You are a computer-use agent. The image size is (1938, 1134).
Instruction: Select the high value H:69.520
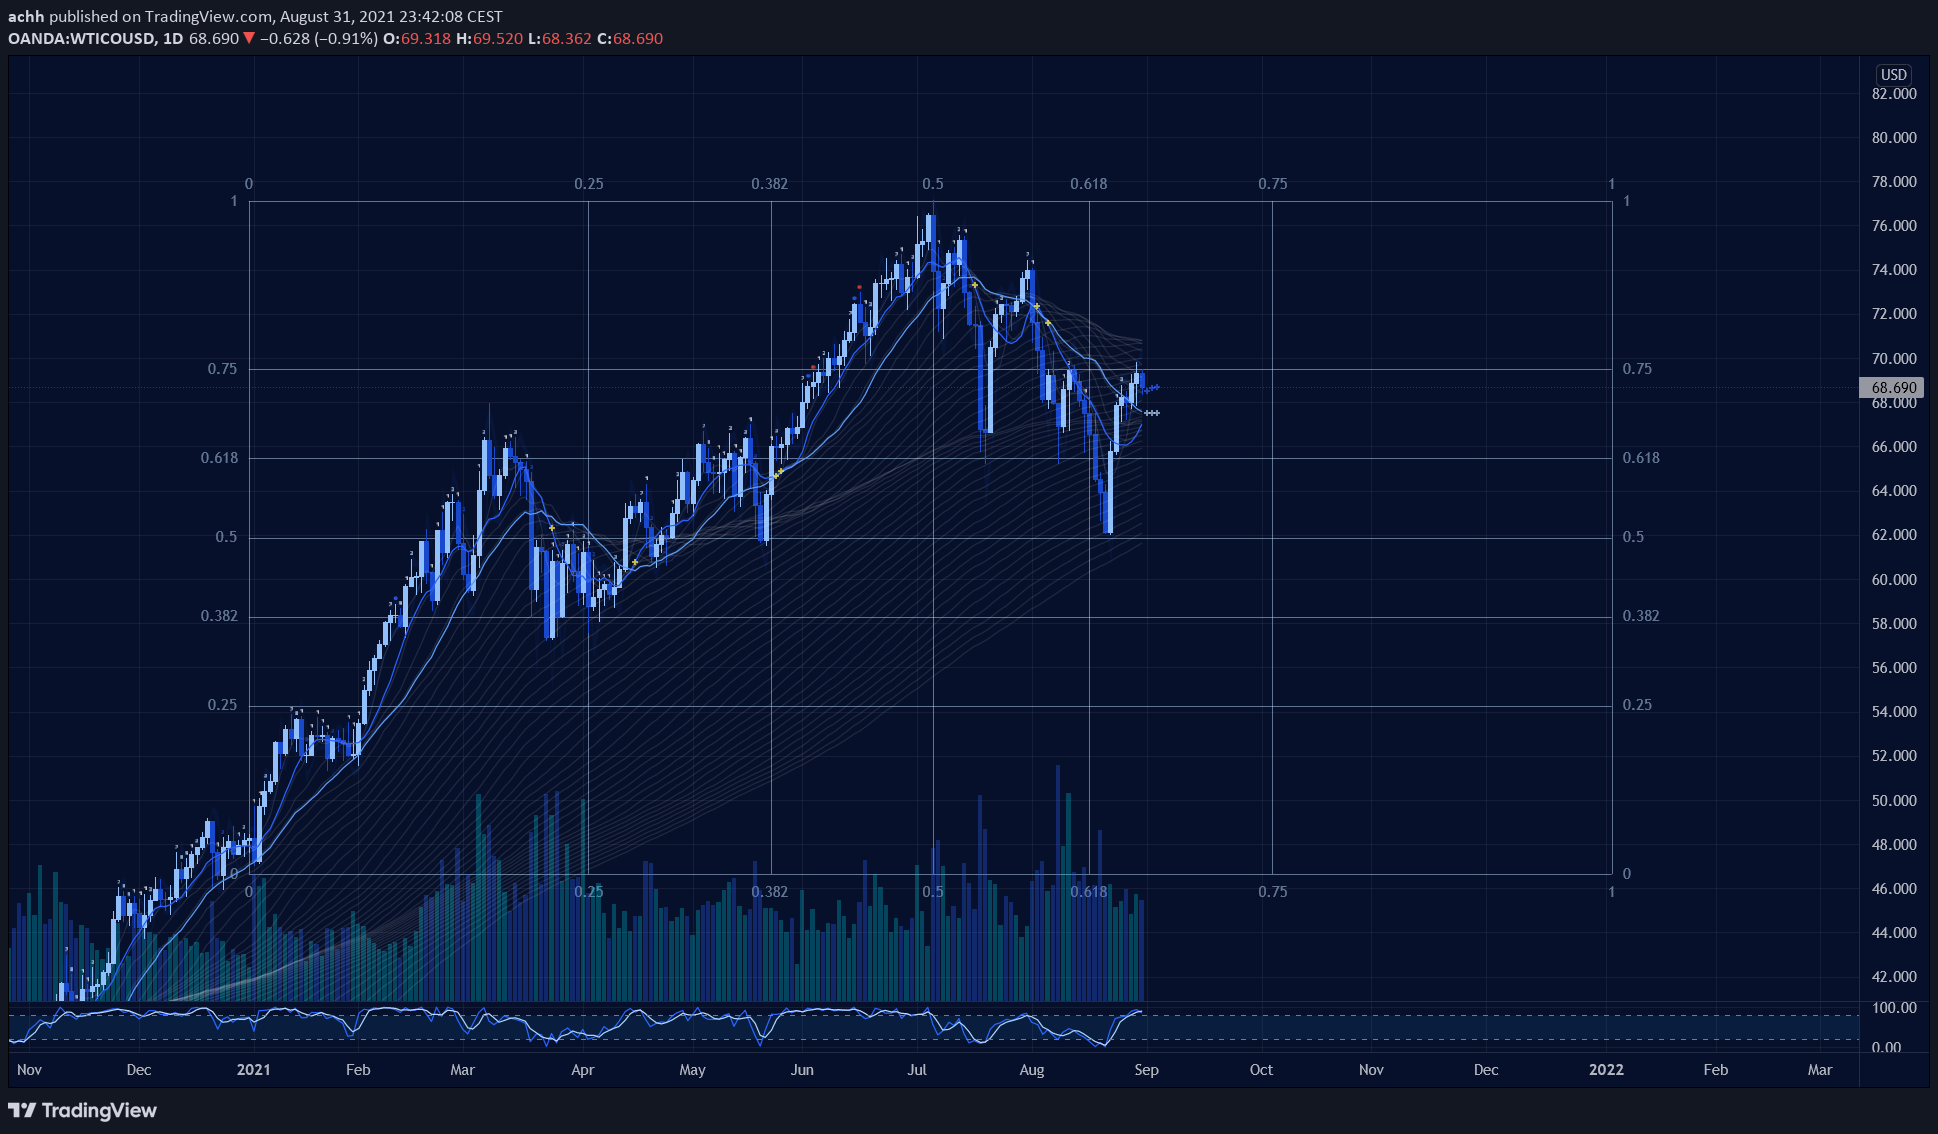click(489, 38)
